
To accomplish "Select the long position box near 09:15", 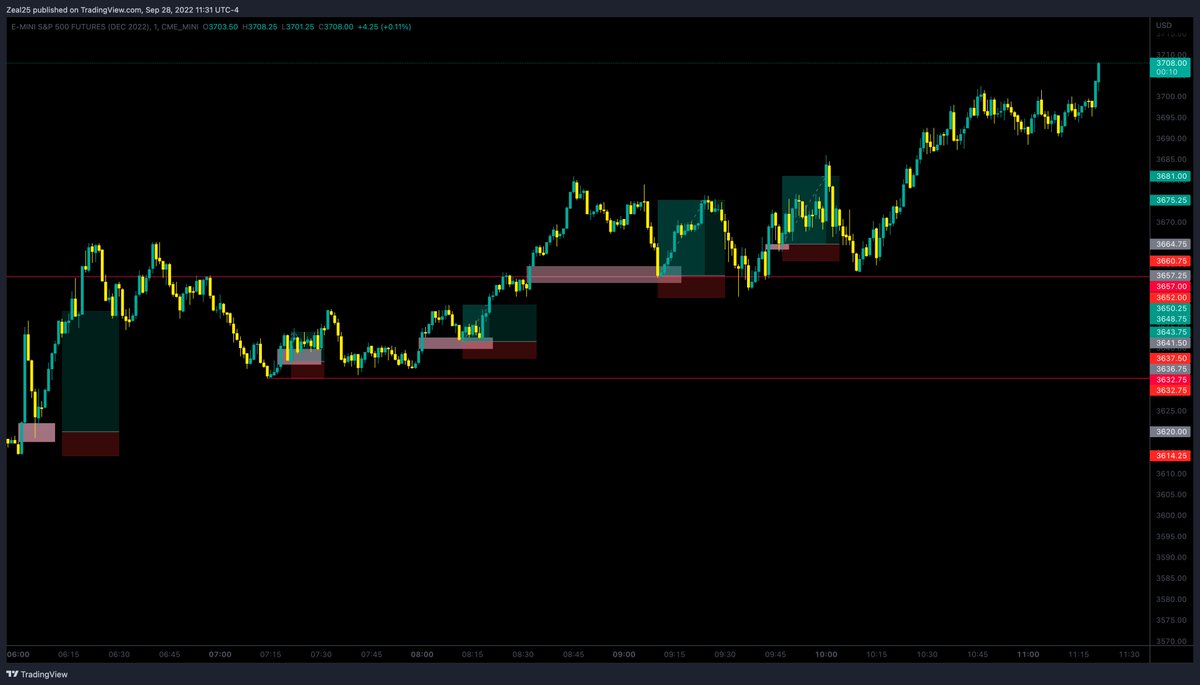I will tap(691, 248).
